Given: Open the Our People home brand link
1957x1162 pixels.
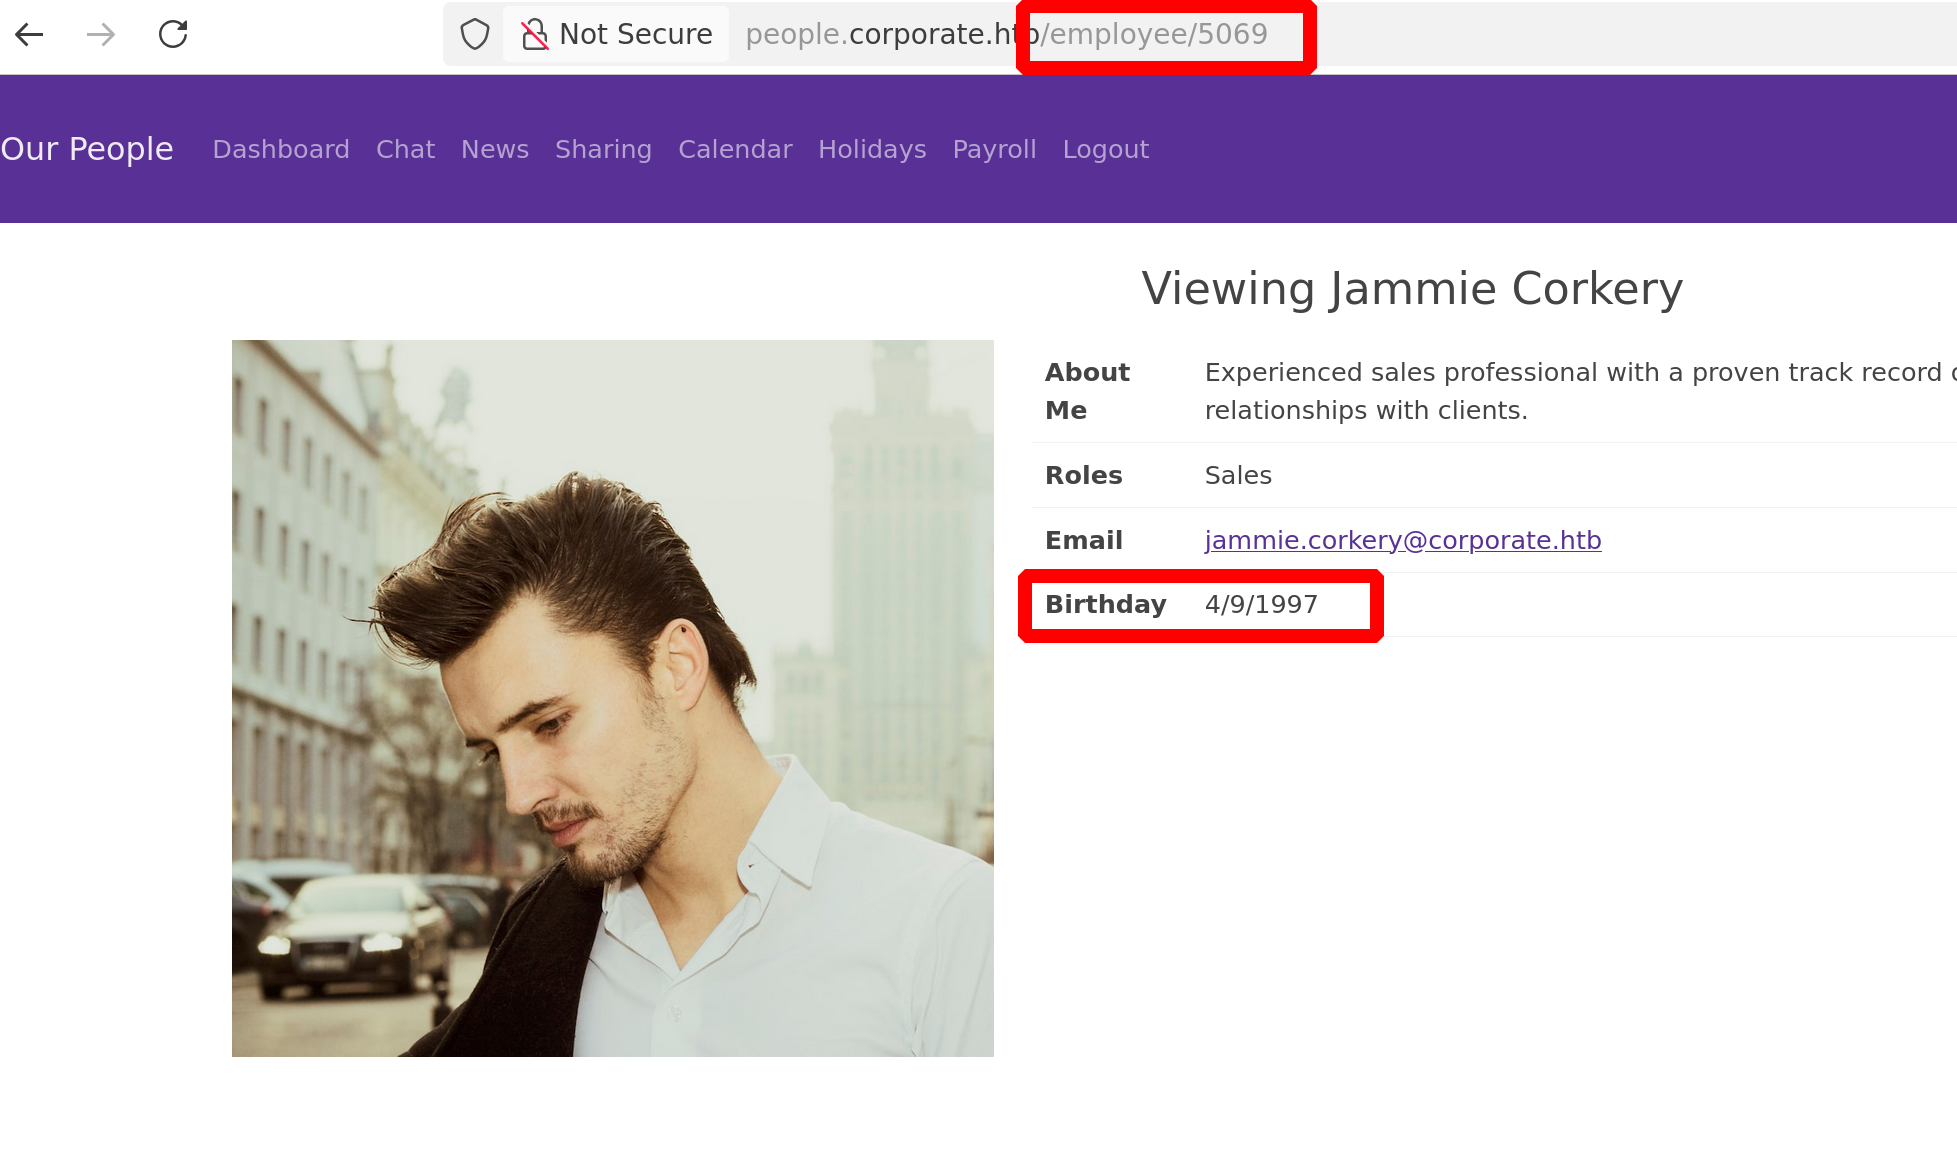Looking at the screenshot, I should click(x=87, y=149).
